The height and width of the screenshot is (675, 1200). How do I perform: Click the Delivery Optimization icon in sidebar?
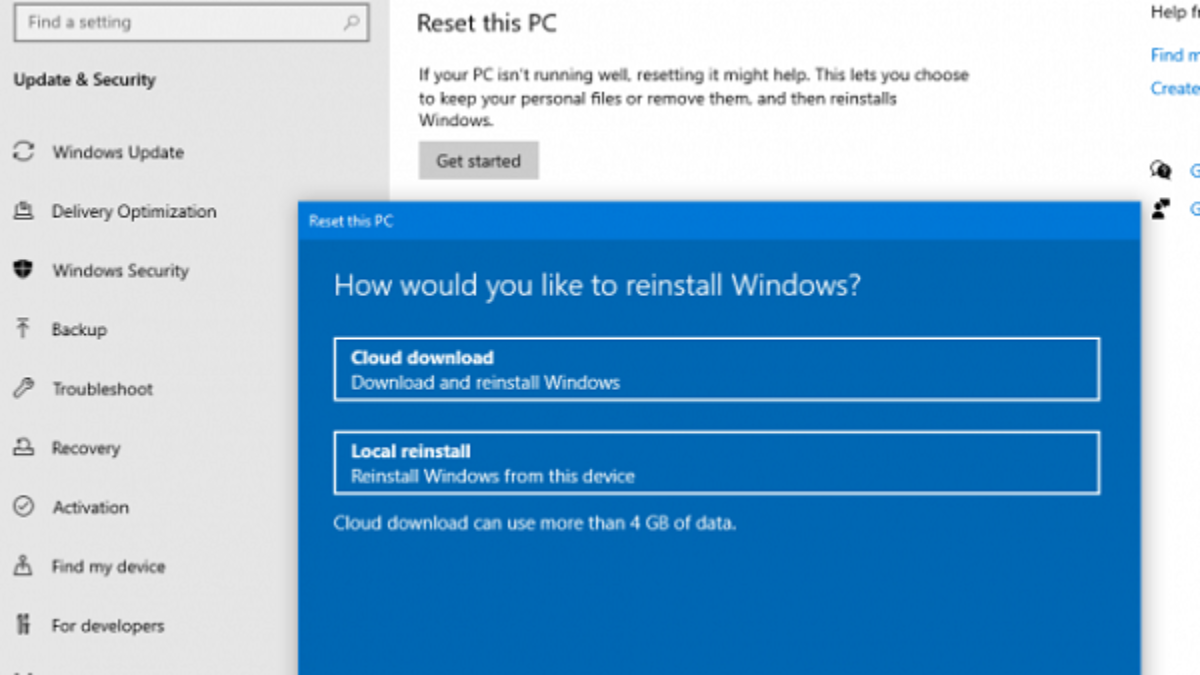[22, 211]
